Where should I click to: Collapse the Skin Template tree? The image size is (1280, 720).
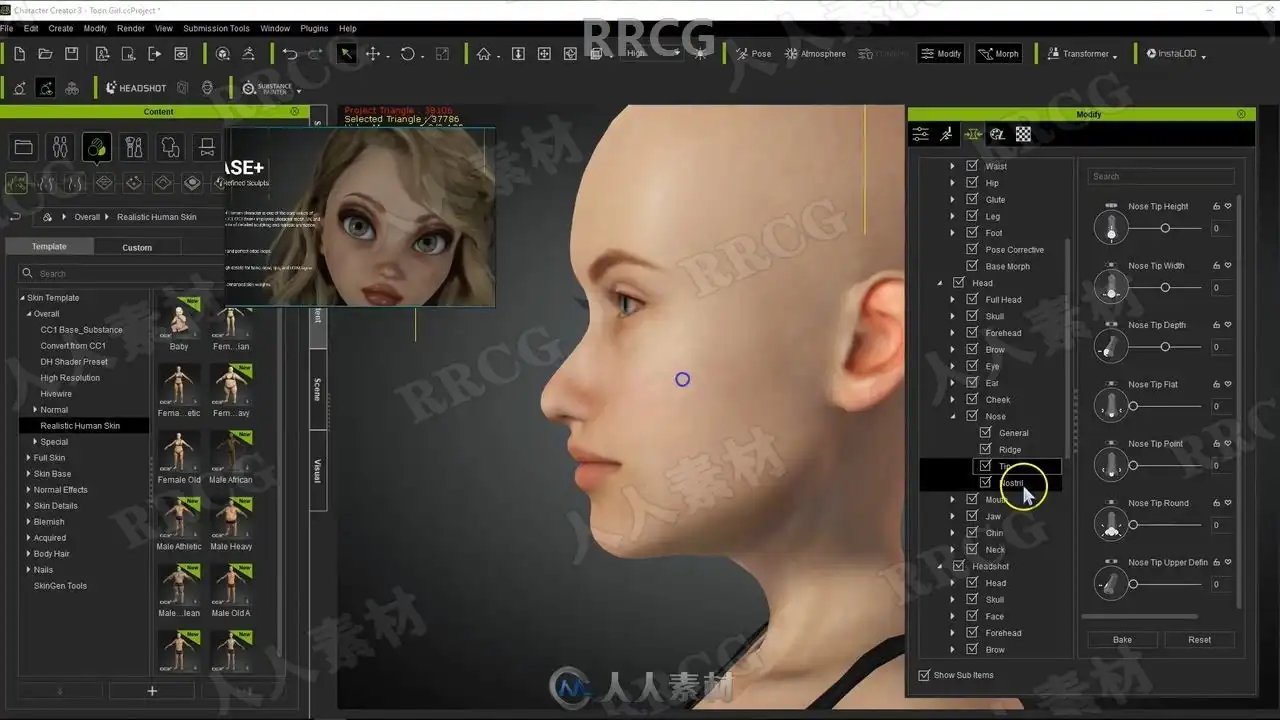point(22,298)
